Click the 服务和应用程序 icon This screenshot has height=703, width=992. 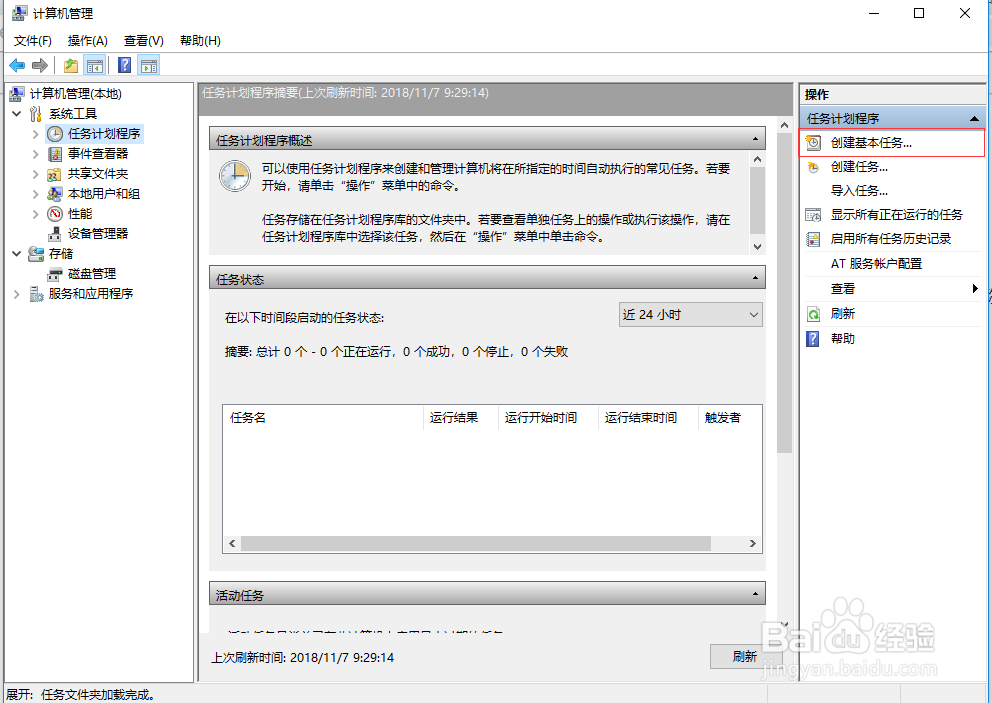[x=36, y=294]
